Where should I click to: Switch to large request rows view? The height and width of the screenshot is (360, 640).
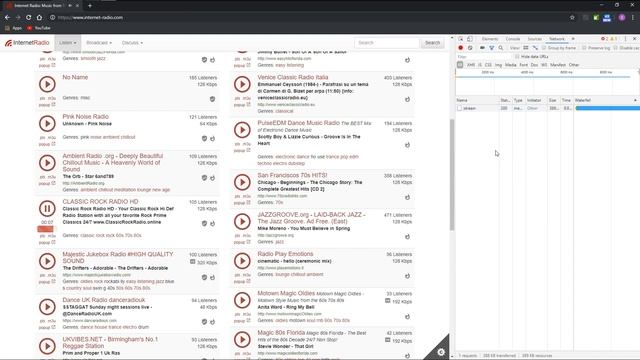[x=526, y=48]
